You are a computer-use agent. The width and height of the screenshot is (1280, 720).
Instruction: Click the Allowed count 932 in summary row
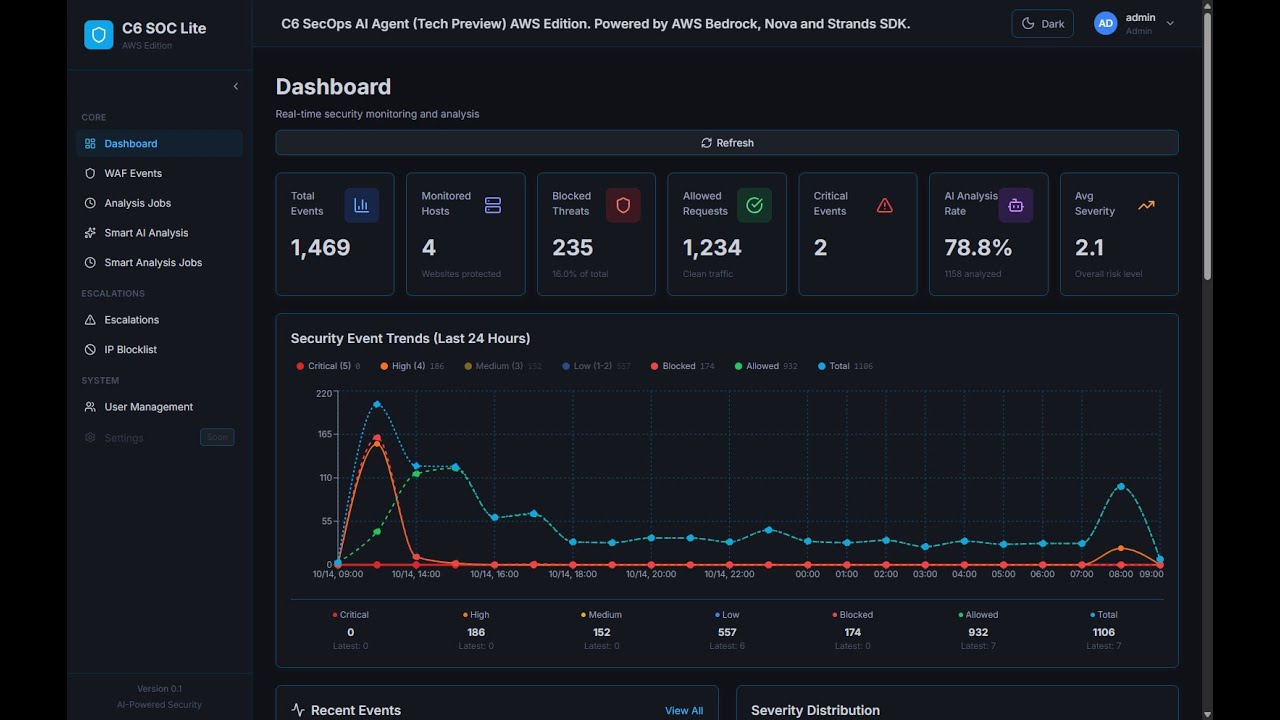pyautogui.click(x=978, y=632)
